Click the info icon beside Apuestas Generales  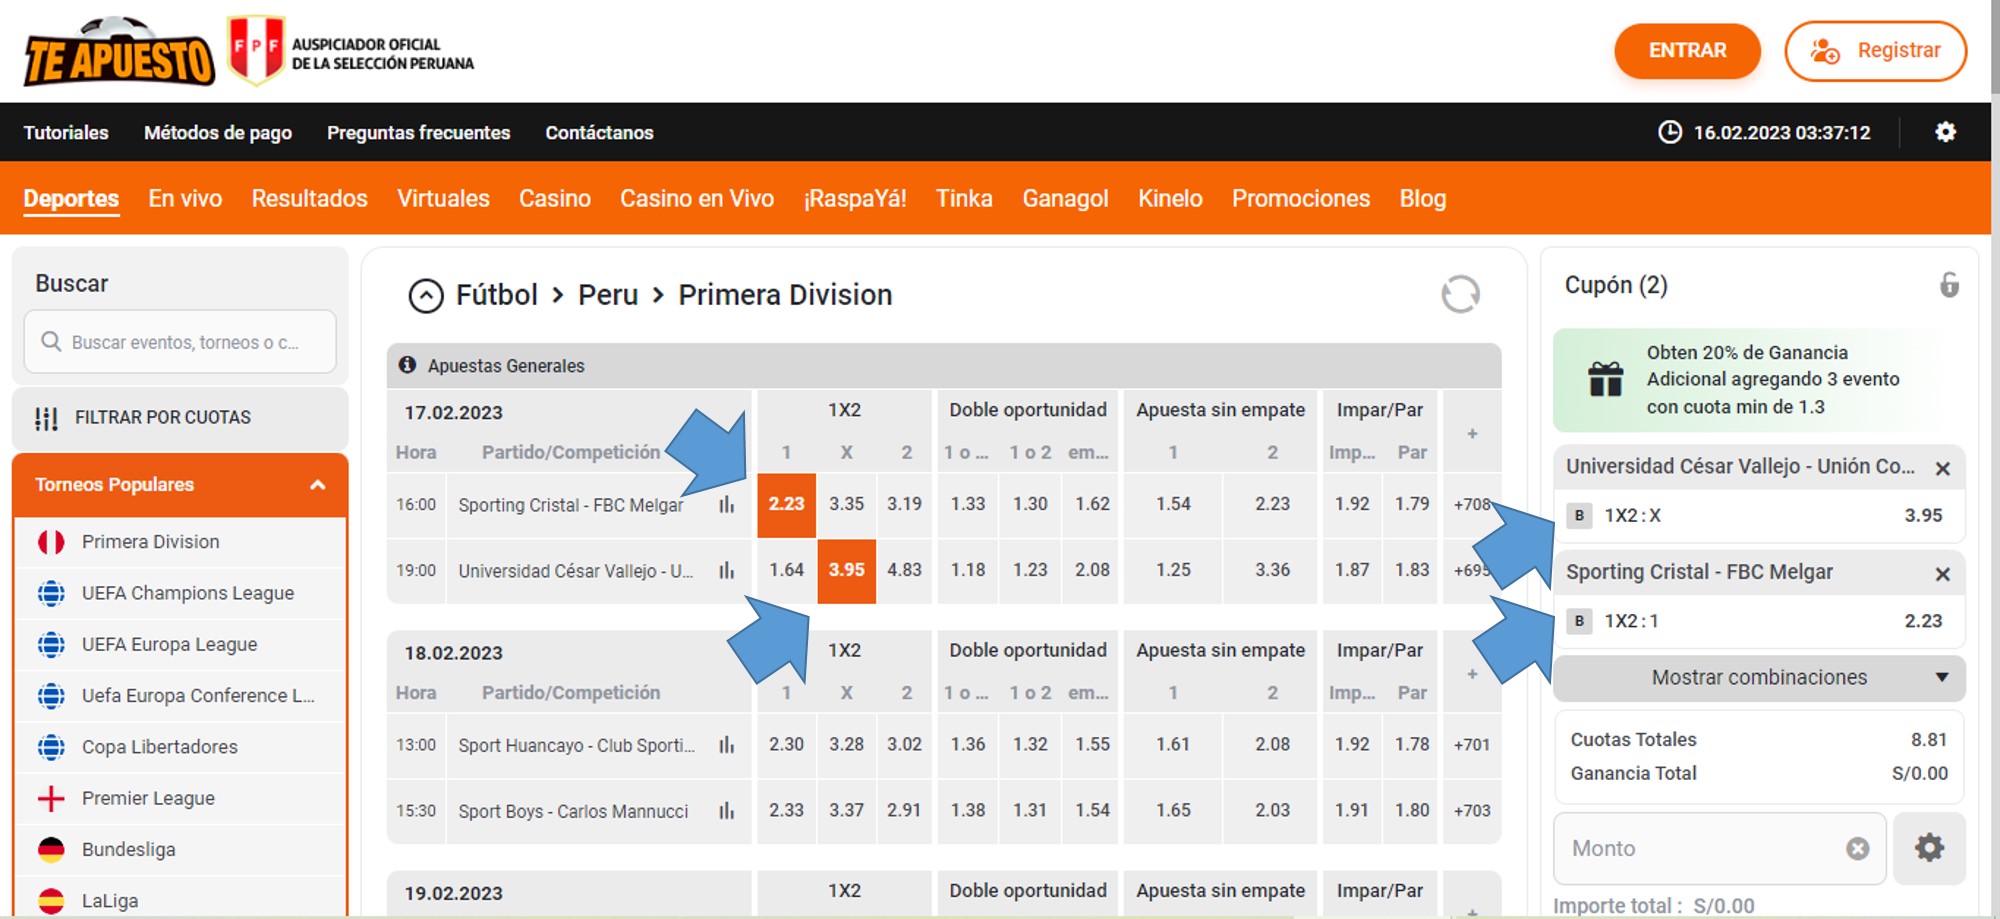(407, 365)
